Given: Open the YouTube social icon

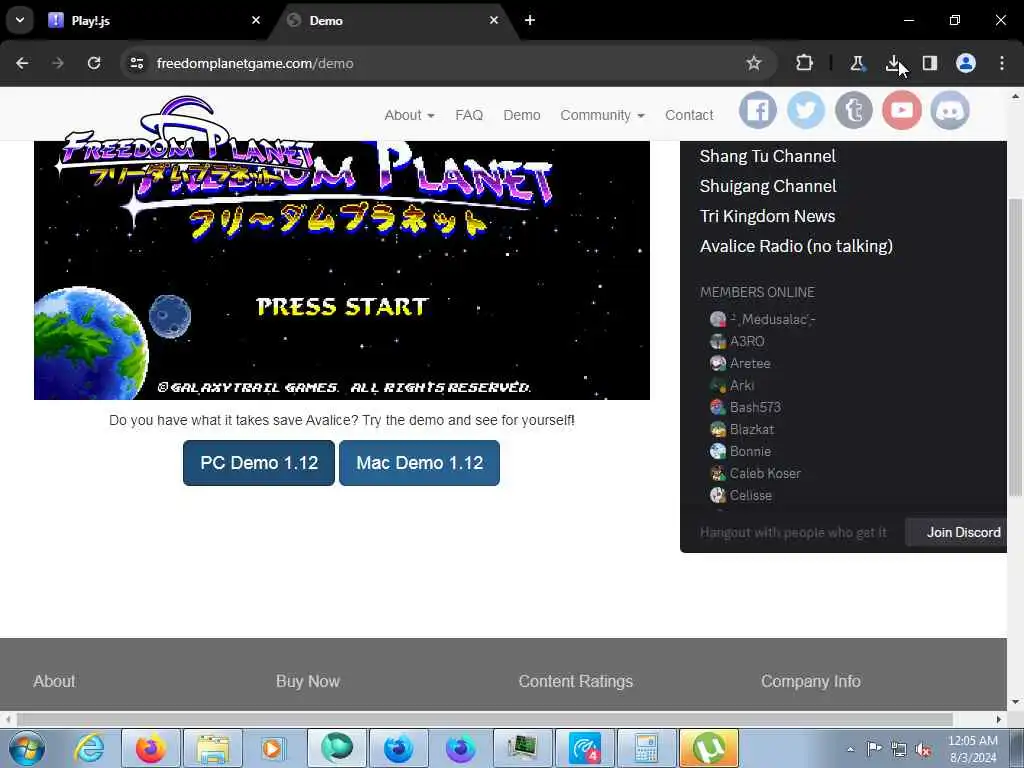Looking at the screenshot, I should point(902,110).
